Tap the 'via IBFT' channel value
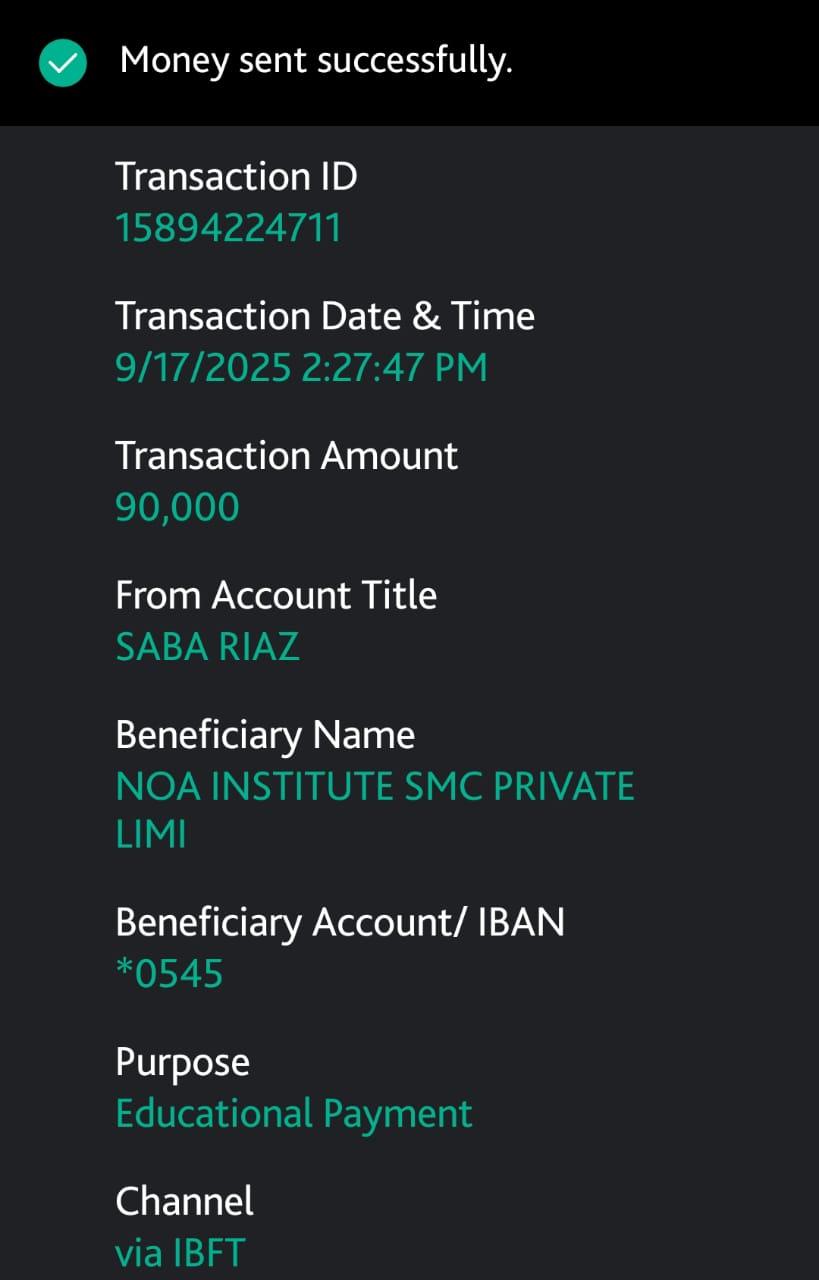Screen dimensions: 819x1280 coord(180,1253)
